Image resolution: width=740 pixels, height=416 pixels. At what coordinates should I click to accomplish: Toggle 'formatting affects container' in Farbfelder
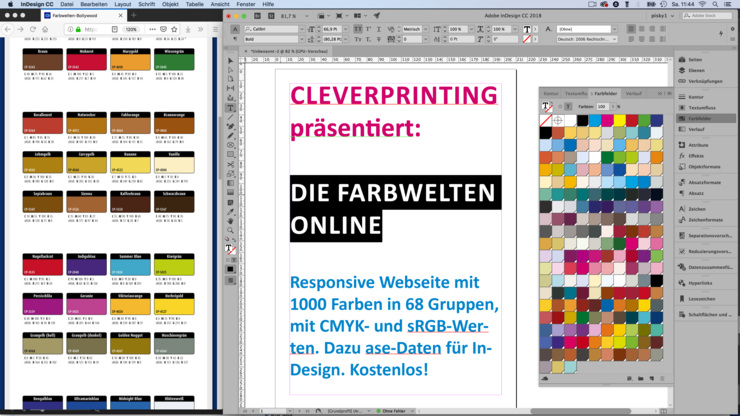pos(560,107)
